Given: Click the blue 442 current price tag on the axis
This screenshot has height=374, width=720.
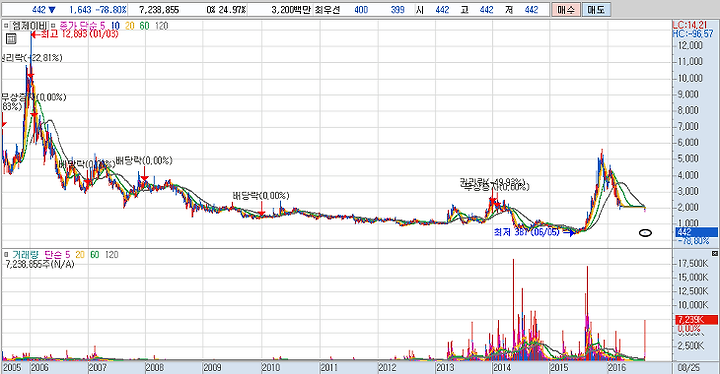Looking at the screenshot, I should 696,232.
